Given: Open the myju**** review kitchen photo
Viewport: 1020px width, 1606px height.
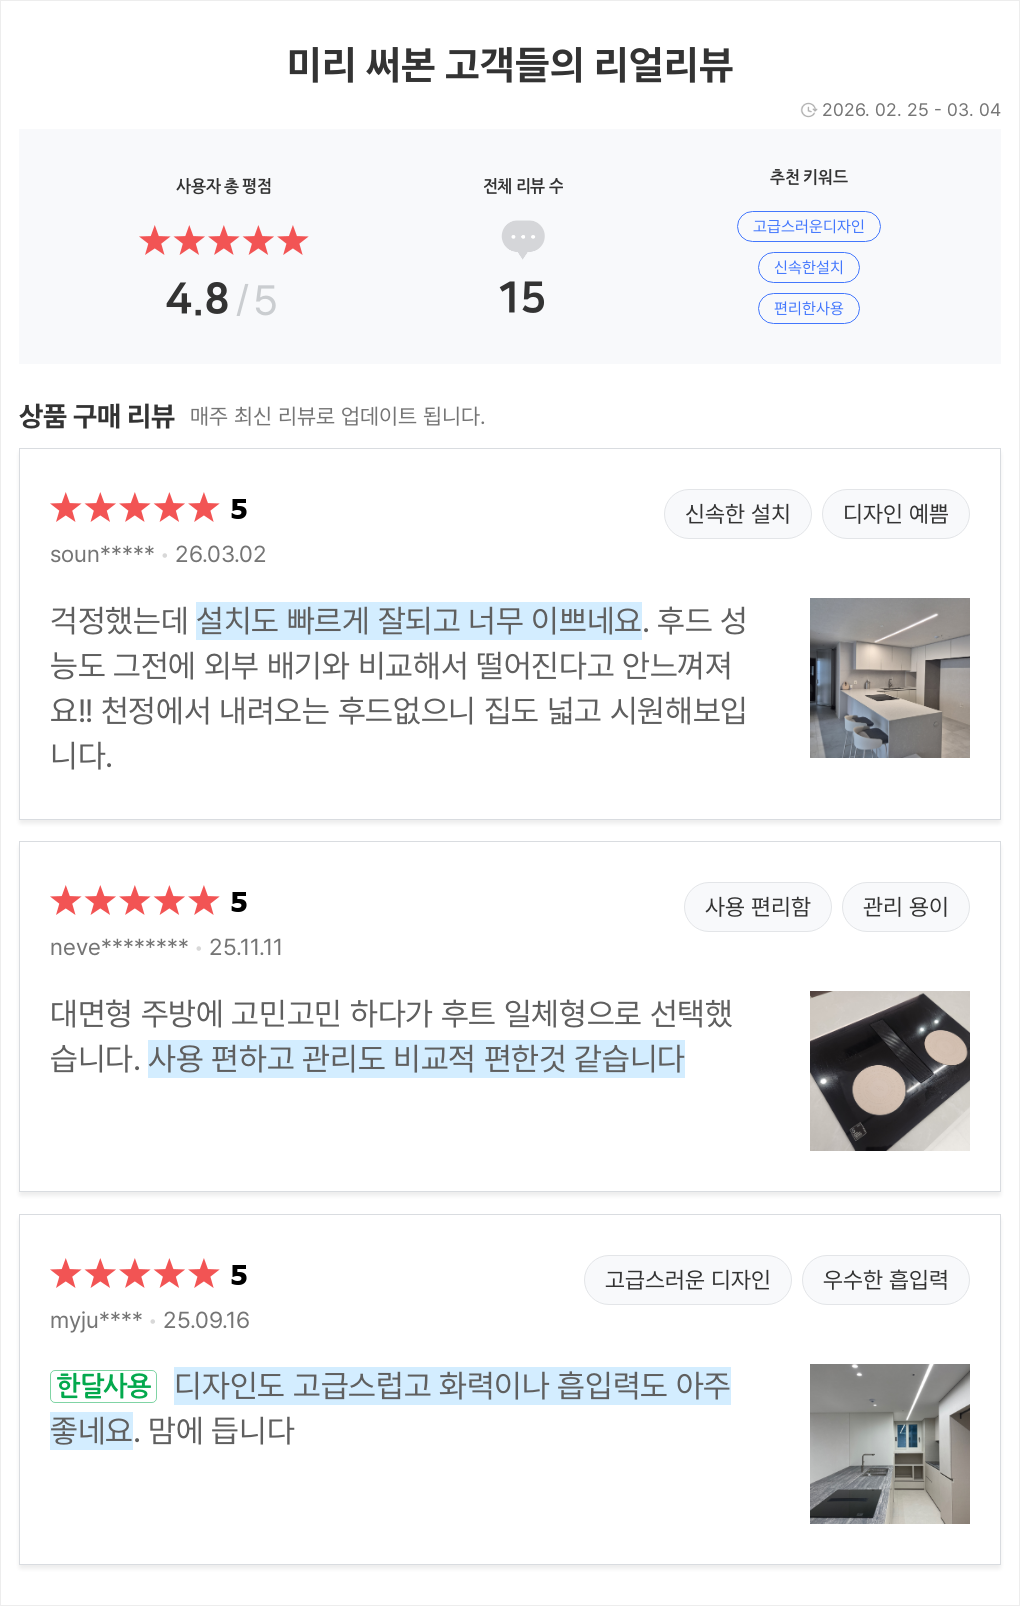Looking at the screenshot, I should pos(889,1444).
